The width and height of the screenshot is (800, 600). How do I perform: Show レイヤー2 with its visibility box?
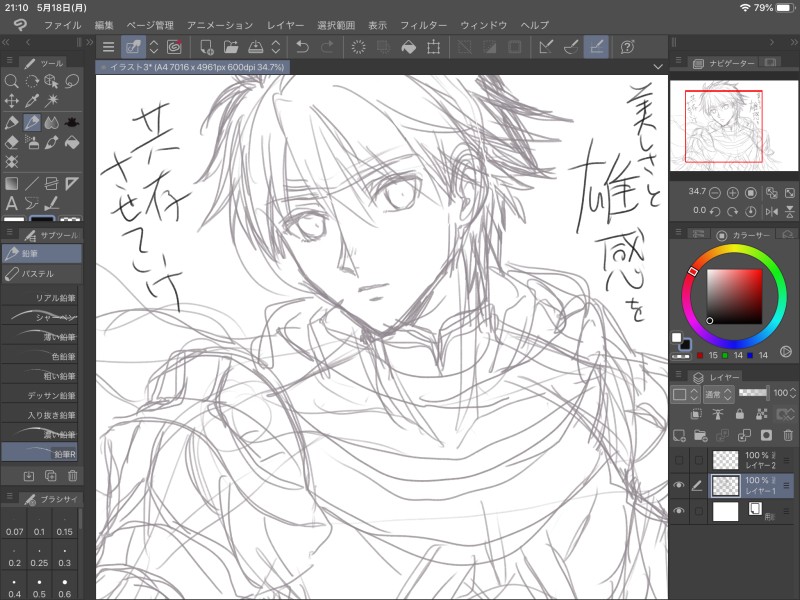click(679, 460)
